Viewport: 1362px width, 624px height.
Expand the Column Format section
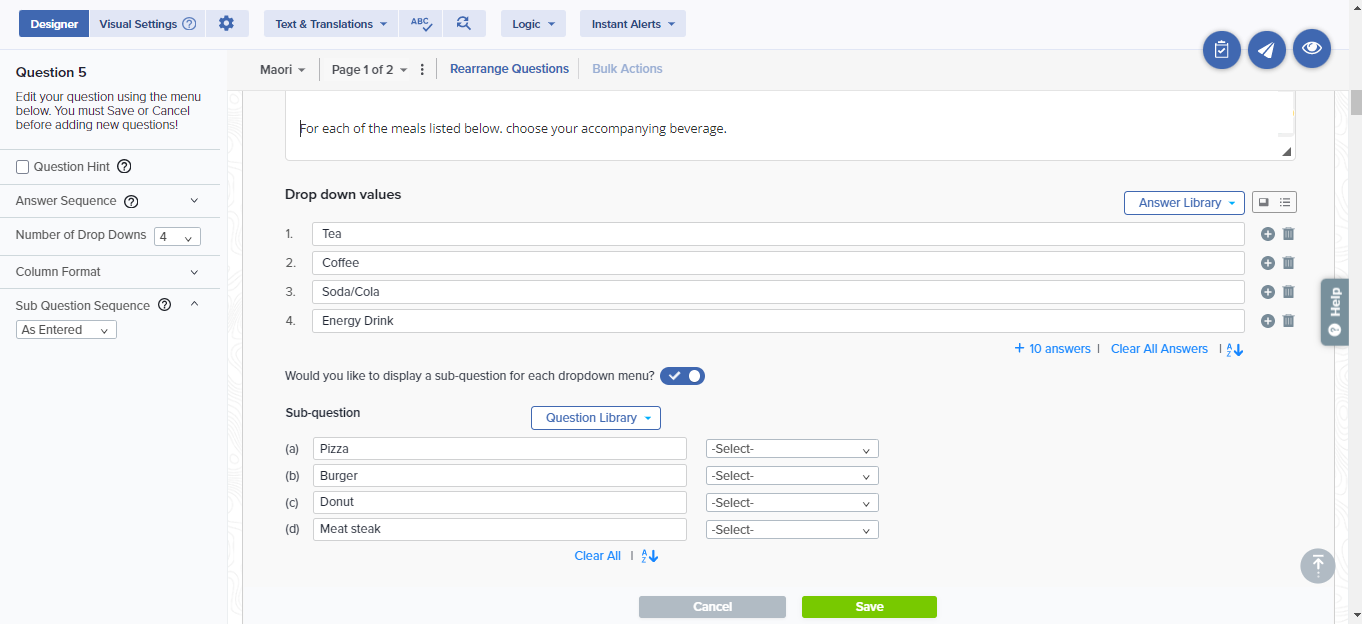[x=194, y=272]
